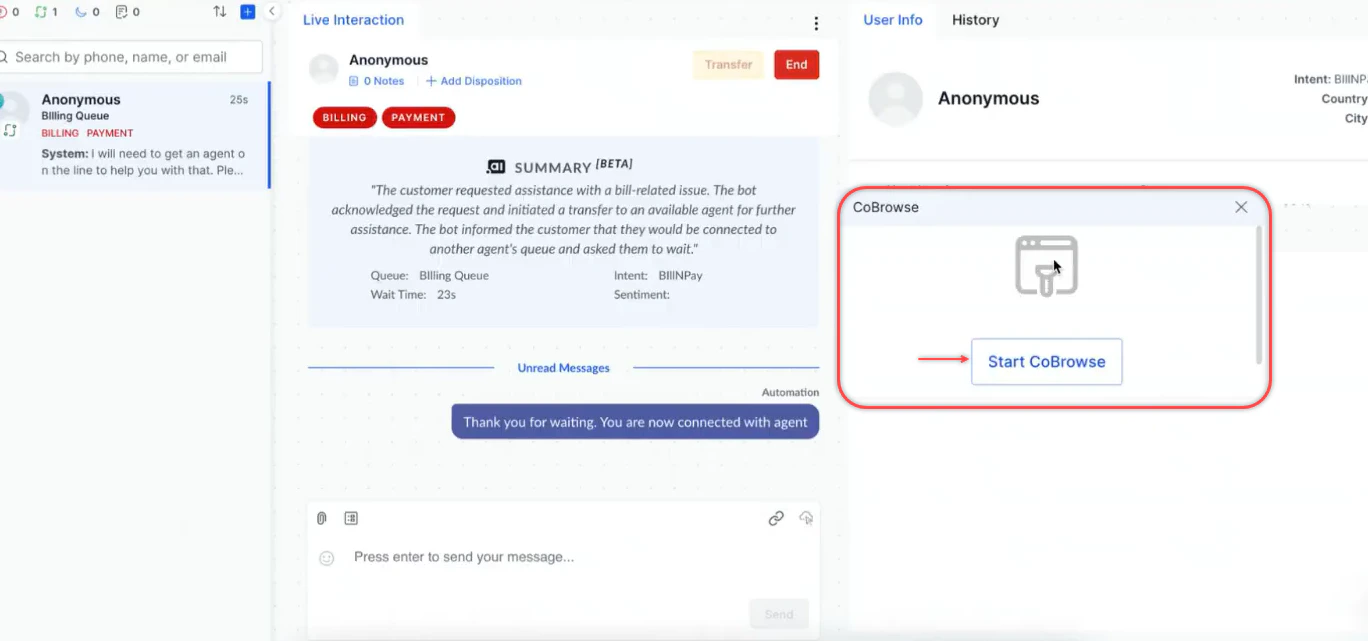Click the Start CoBrowse button
The height and width of the screenshot is (641, 1368).
(x=1047, y=362)
